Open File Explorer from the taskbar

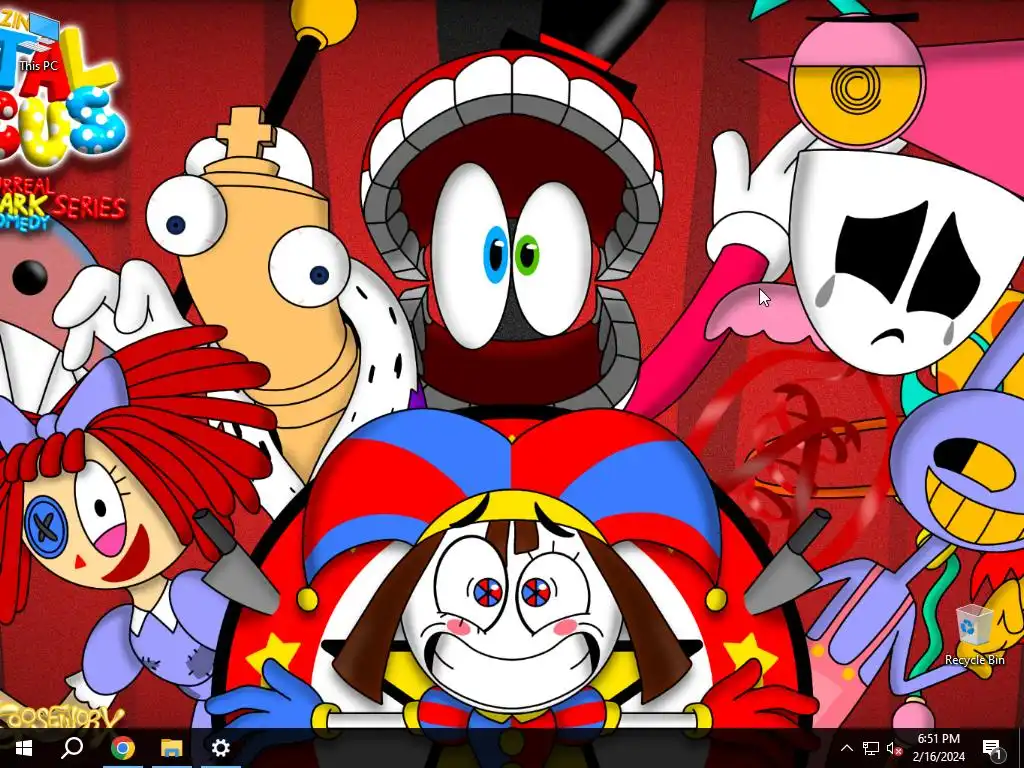[172, 748]
